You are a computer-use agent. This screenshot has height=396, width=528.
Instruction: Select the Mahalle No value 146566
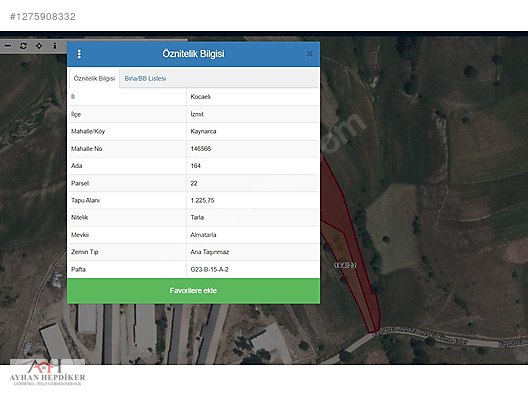point(201,148)
